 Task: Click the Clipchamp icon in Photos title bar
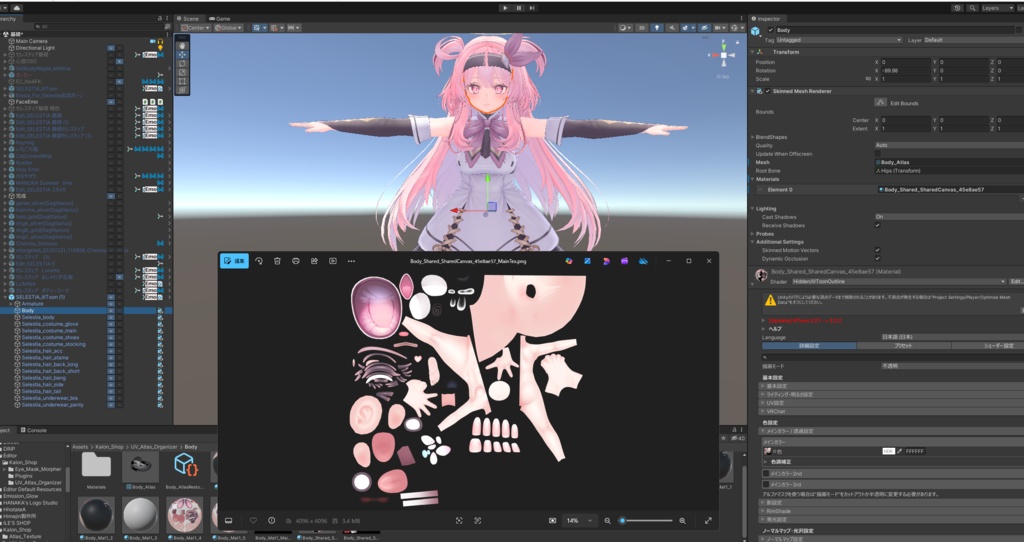[x=624, y=261]
